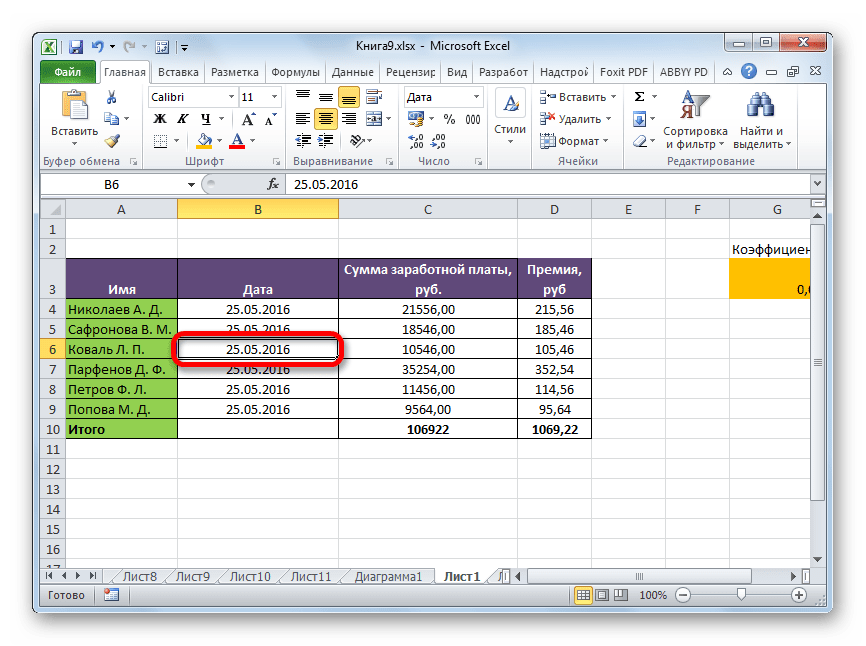Click the AutoSum sigma icon
Image resolution: width=866 pixels, height=646 pixels.
(639, 97)
